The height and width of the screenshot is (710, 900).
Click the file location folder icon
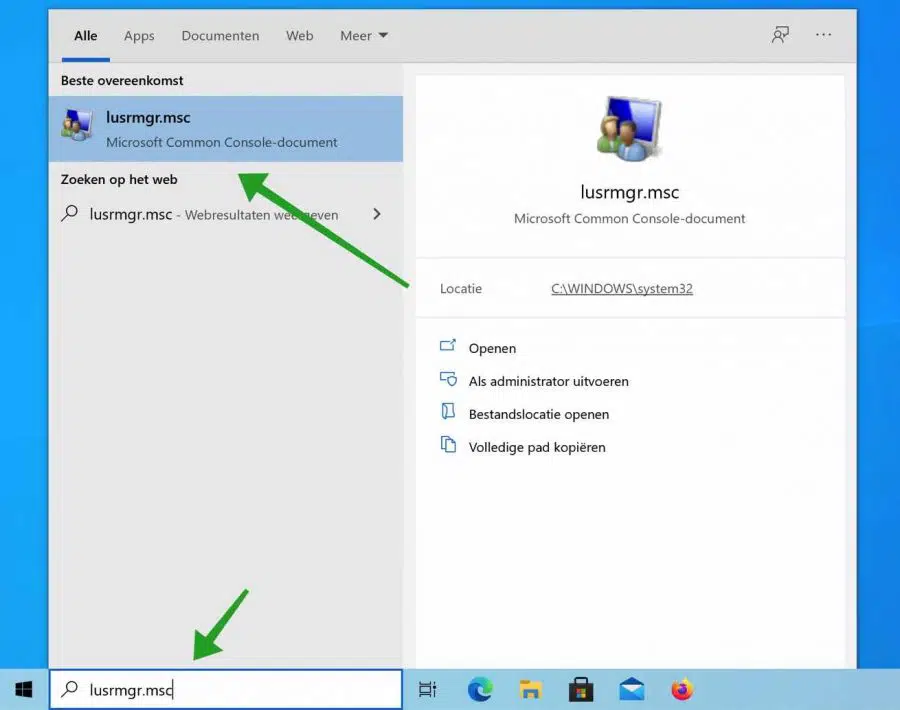tap(448, 411)
